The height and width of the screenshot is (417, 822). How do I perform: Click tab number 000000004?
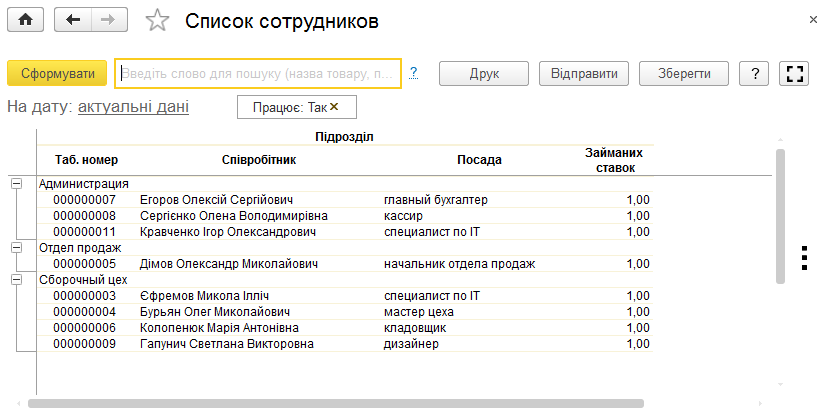(x=84, y=312)
